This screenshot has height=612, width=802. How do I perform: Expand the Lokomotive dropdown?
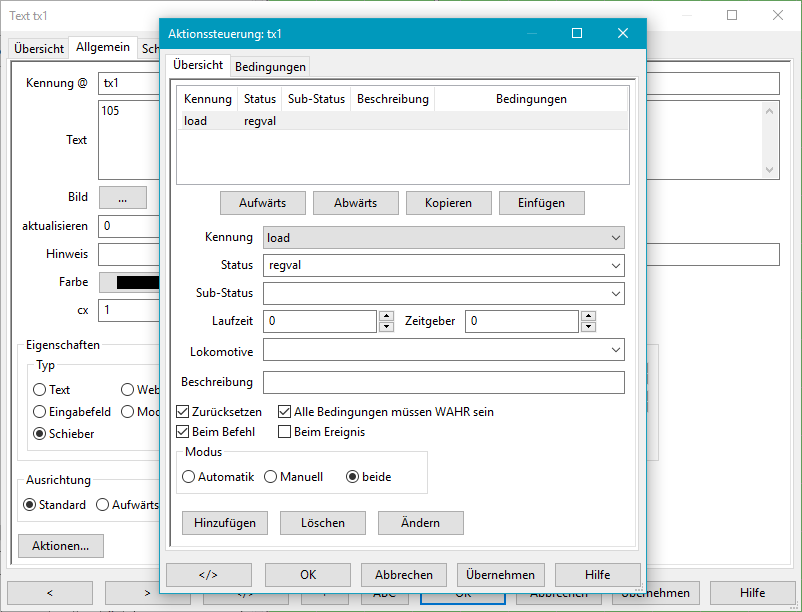pos(614,349)
